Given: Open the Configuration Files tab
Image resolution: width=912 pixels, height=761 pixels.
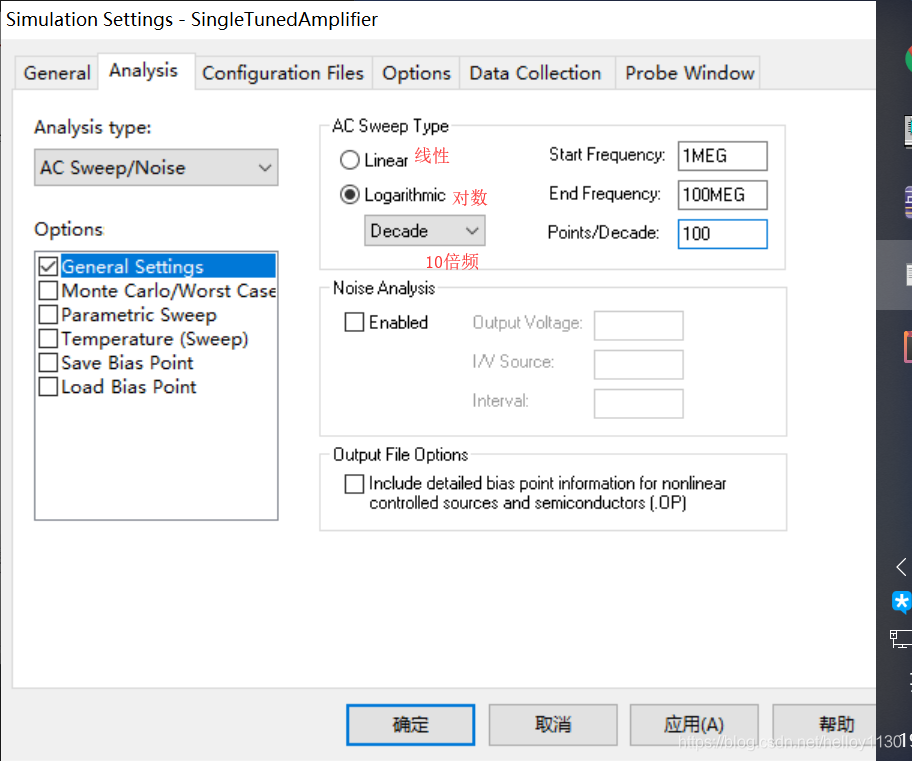Looking at the screenshot, I should (283, 73).
